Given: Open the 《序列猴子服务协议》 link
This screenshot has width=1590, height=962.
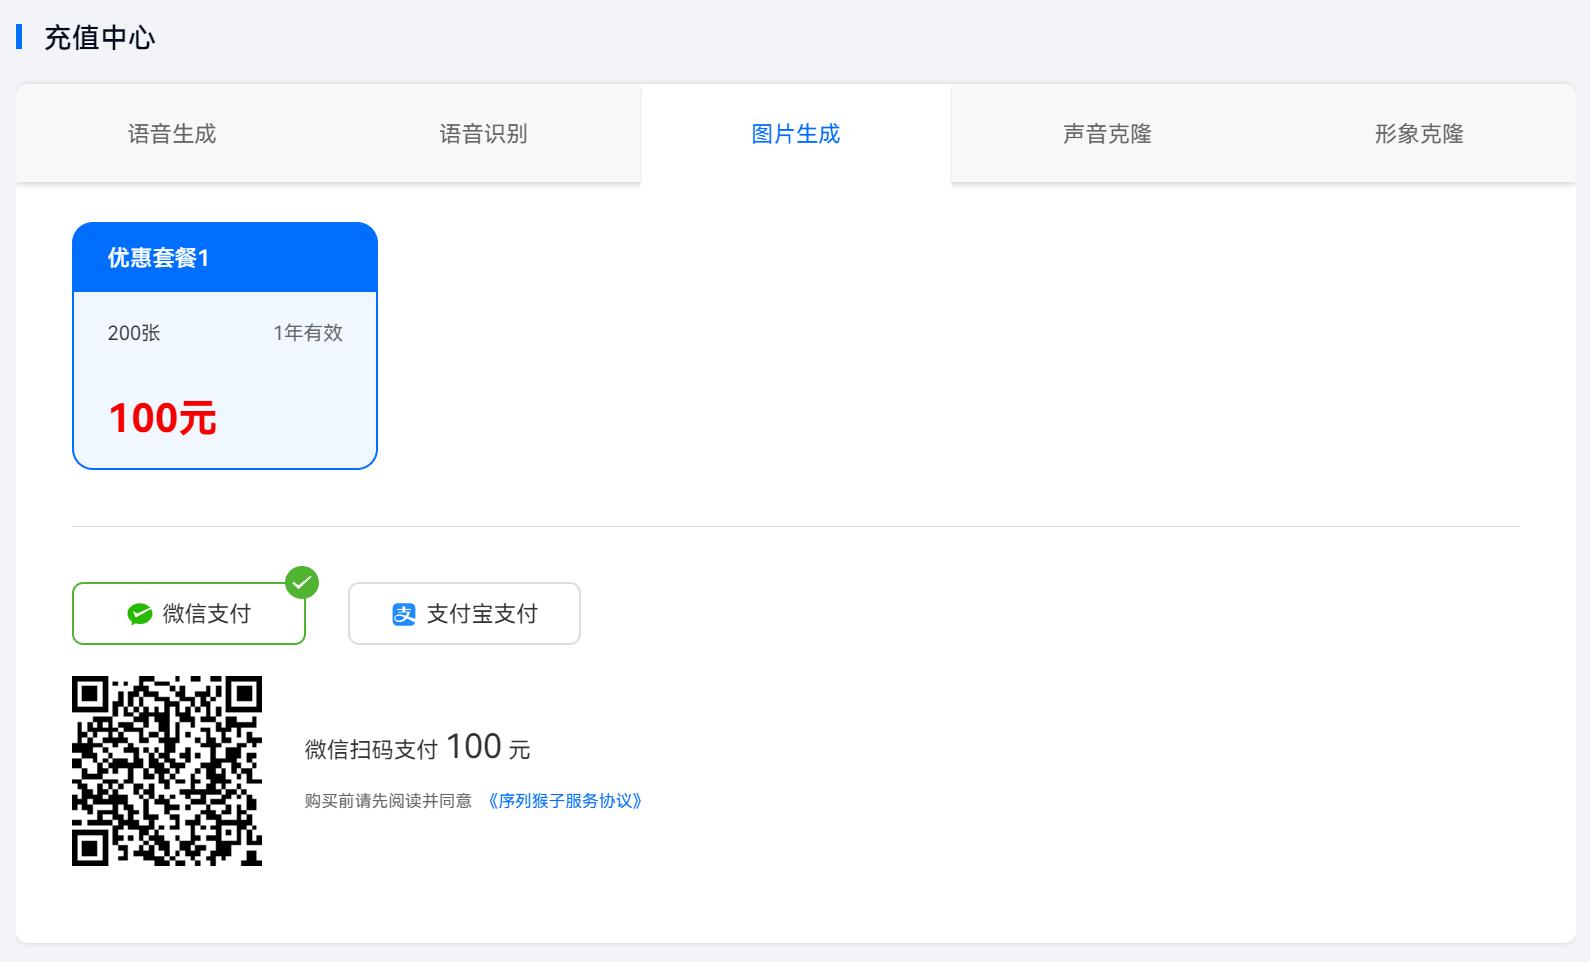Looking at the screenshot, I should 565,801.
